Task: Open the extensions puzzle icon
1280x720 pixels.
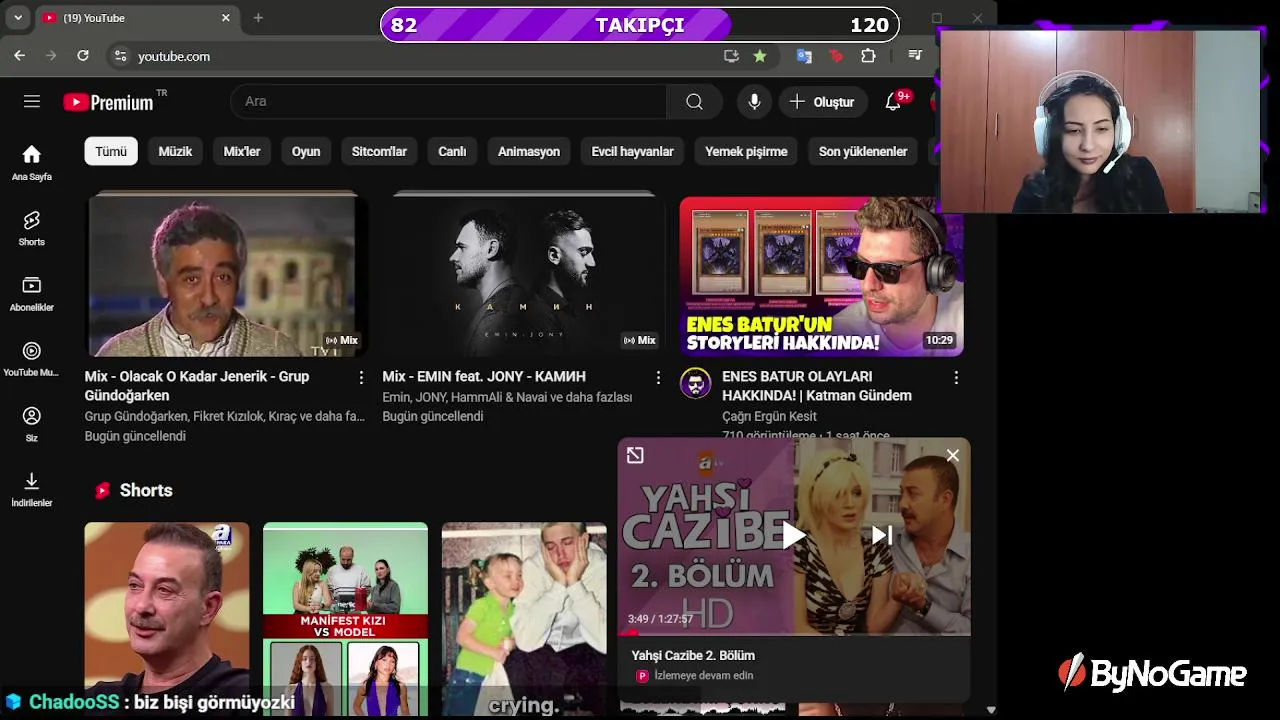Action: (x=868, y=56)
